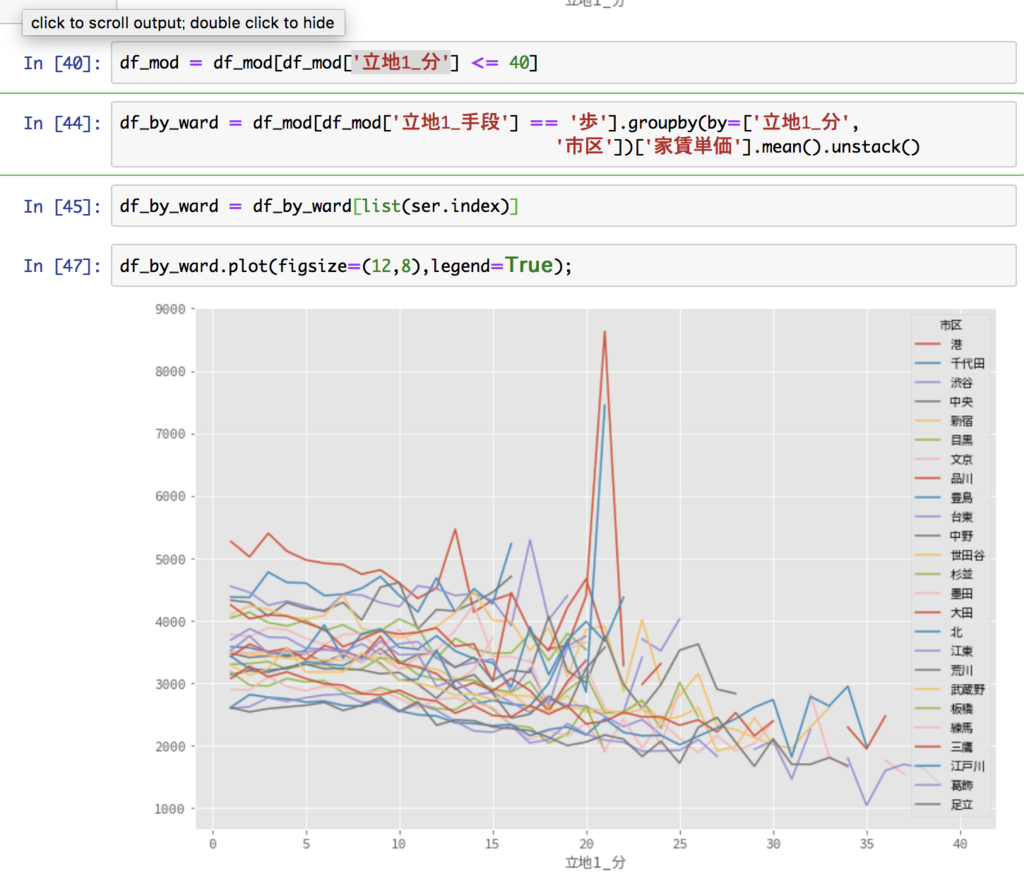Click the tall red spike peak in chart

point(605,332)
